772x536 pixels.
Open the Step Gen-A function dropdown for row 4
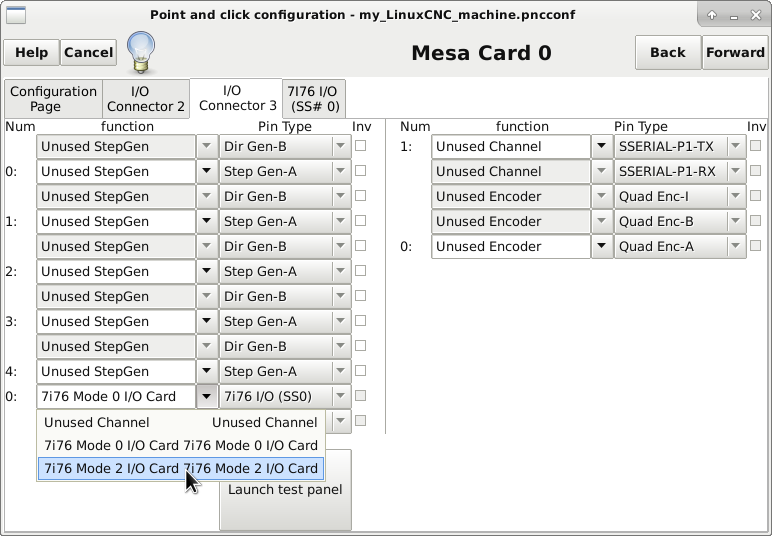coord(206,371)
